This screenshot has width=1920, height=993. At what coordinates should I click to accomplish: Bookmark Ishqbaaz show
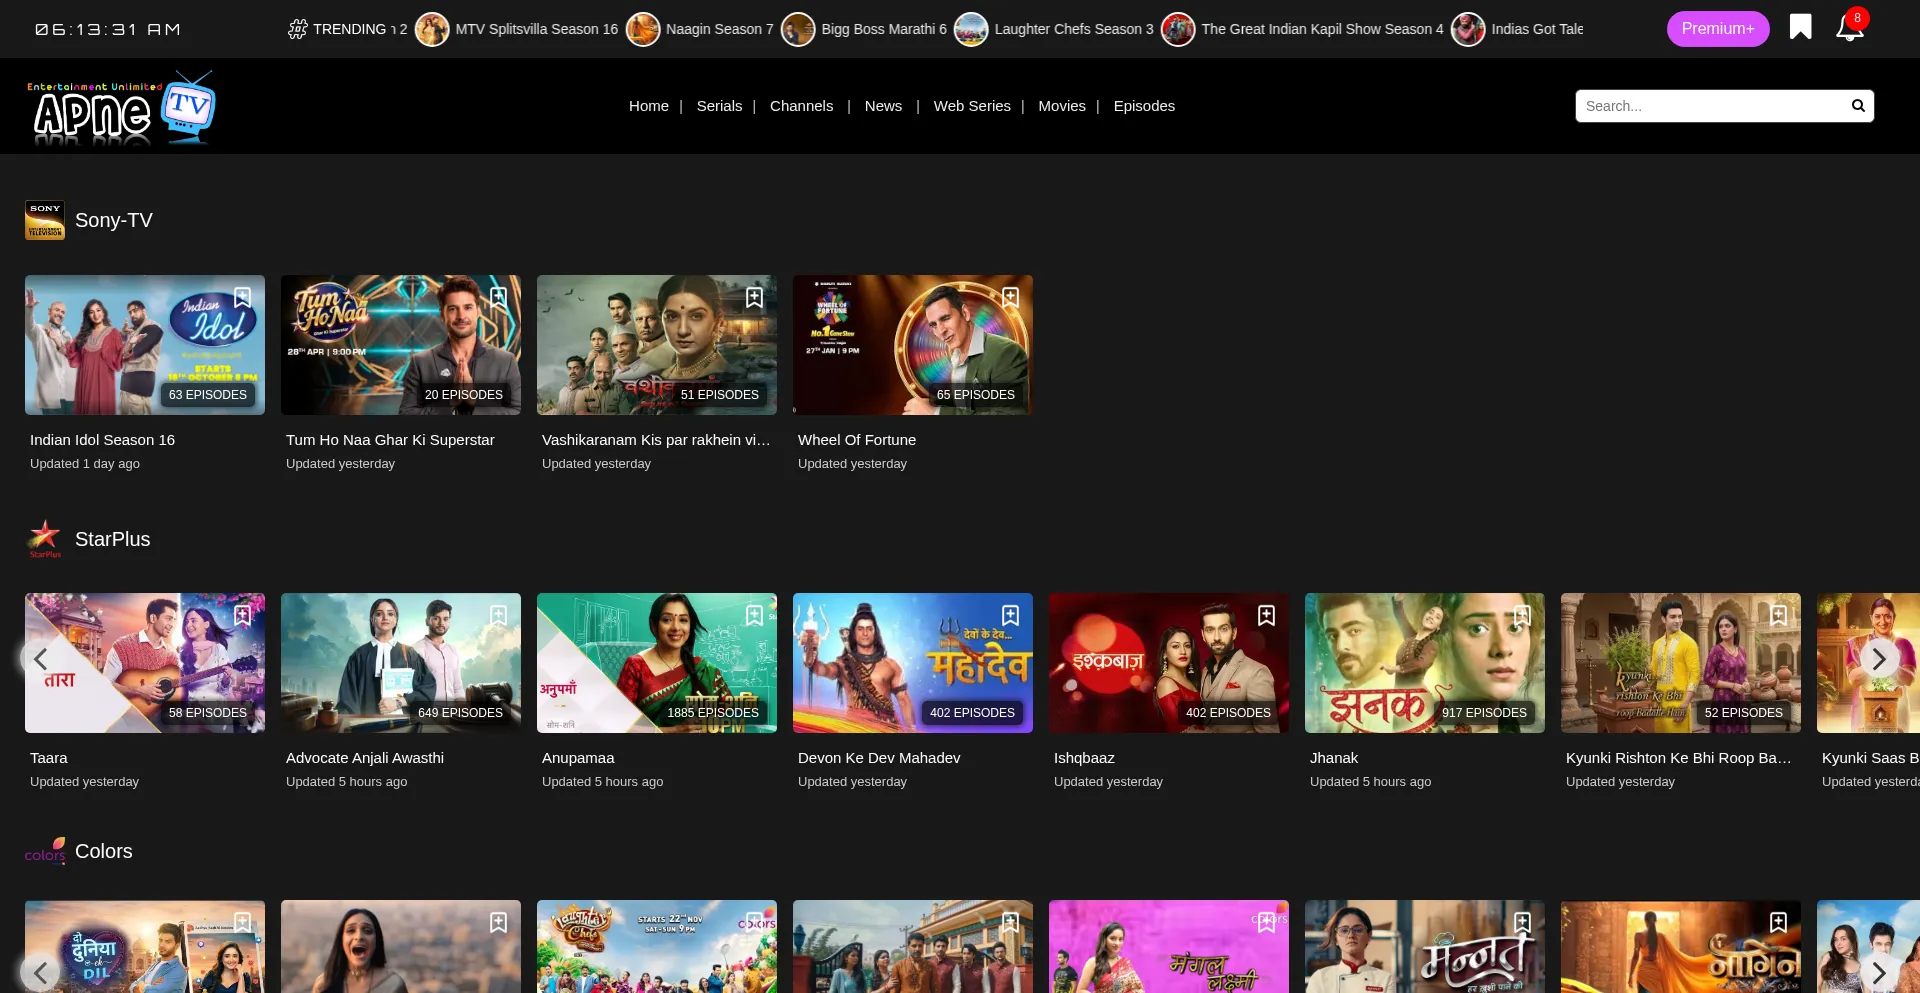1266,615
